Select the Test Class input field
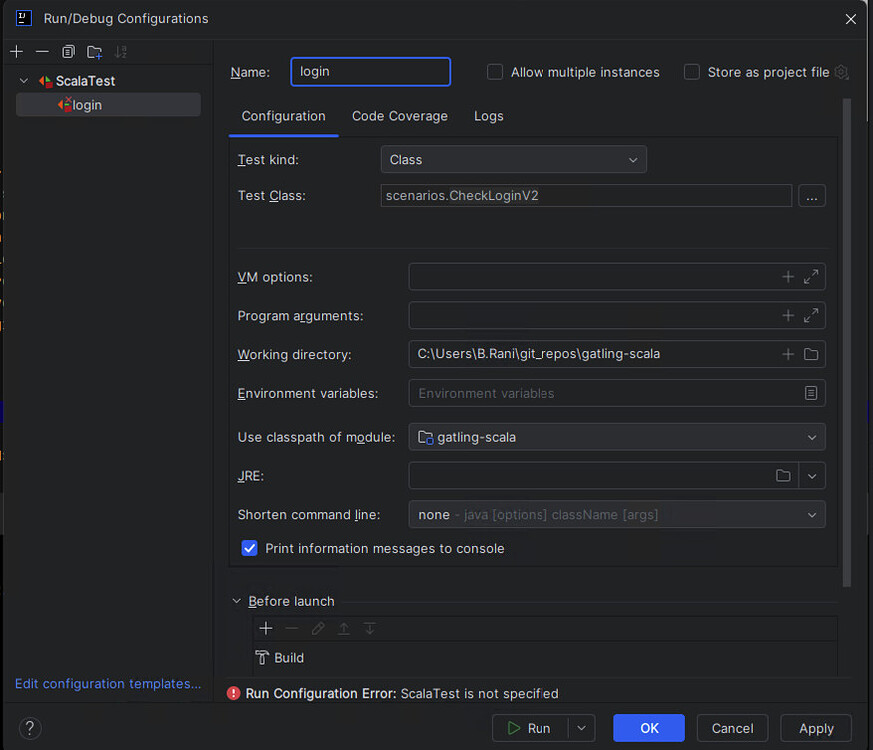Screen dimensions: 873x750 [x=586, y=195]
